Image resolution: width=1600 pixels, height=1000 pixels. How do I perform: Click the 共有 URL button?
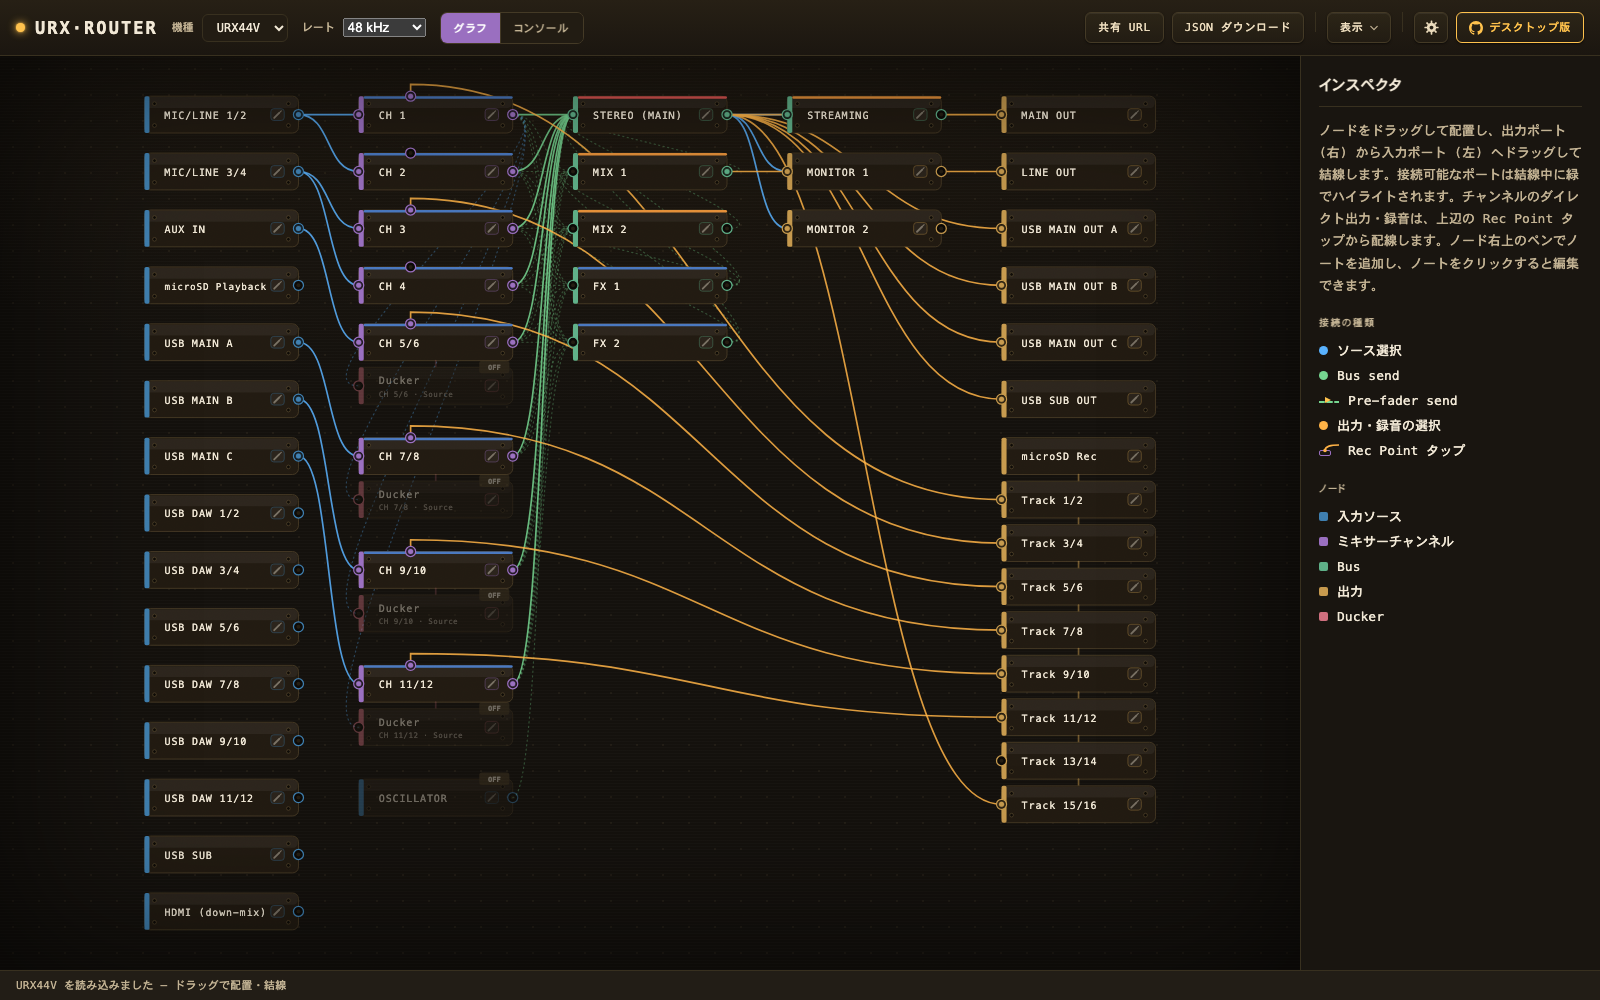point(1124,28)
